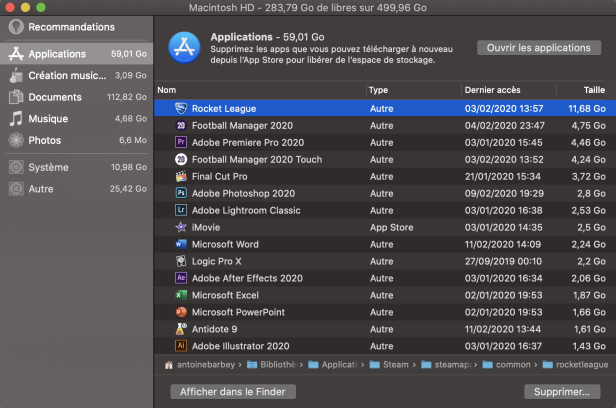Sort by Dernier accès column header
616x408 pixels.
pos(508,90)
